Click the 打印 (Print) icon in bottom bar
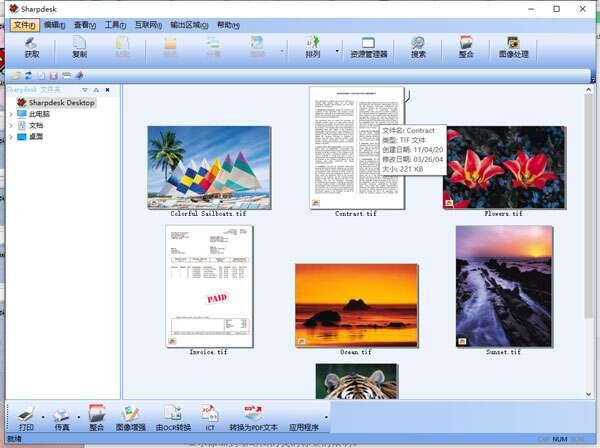The width and height of the screenshot is (600, 448). (x=26, y=416)
